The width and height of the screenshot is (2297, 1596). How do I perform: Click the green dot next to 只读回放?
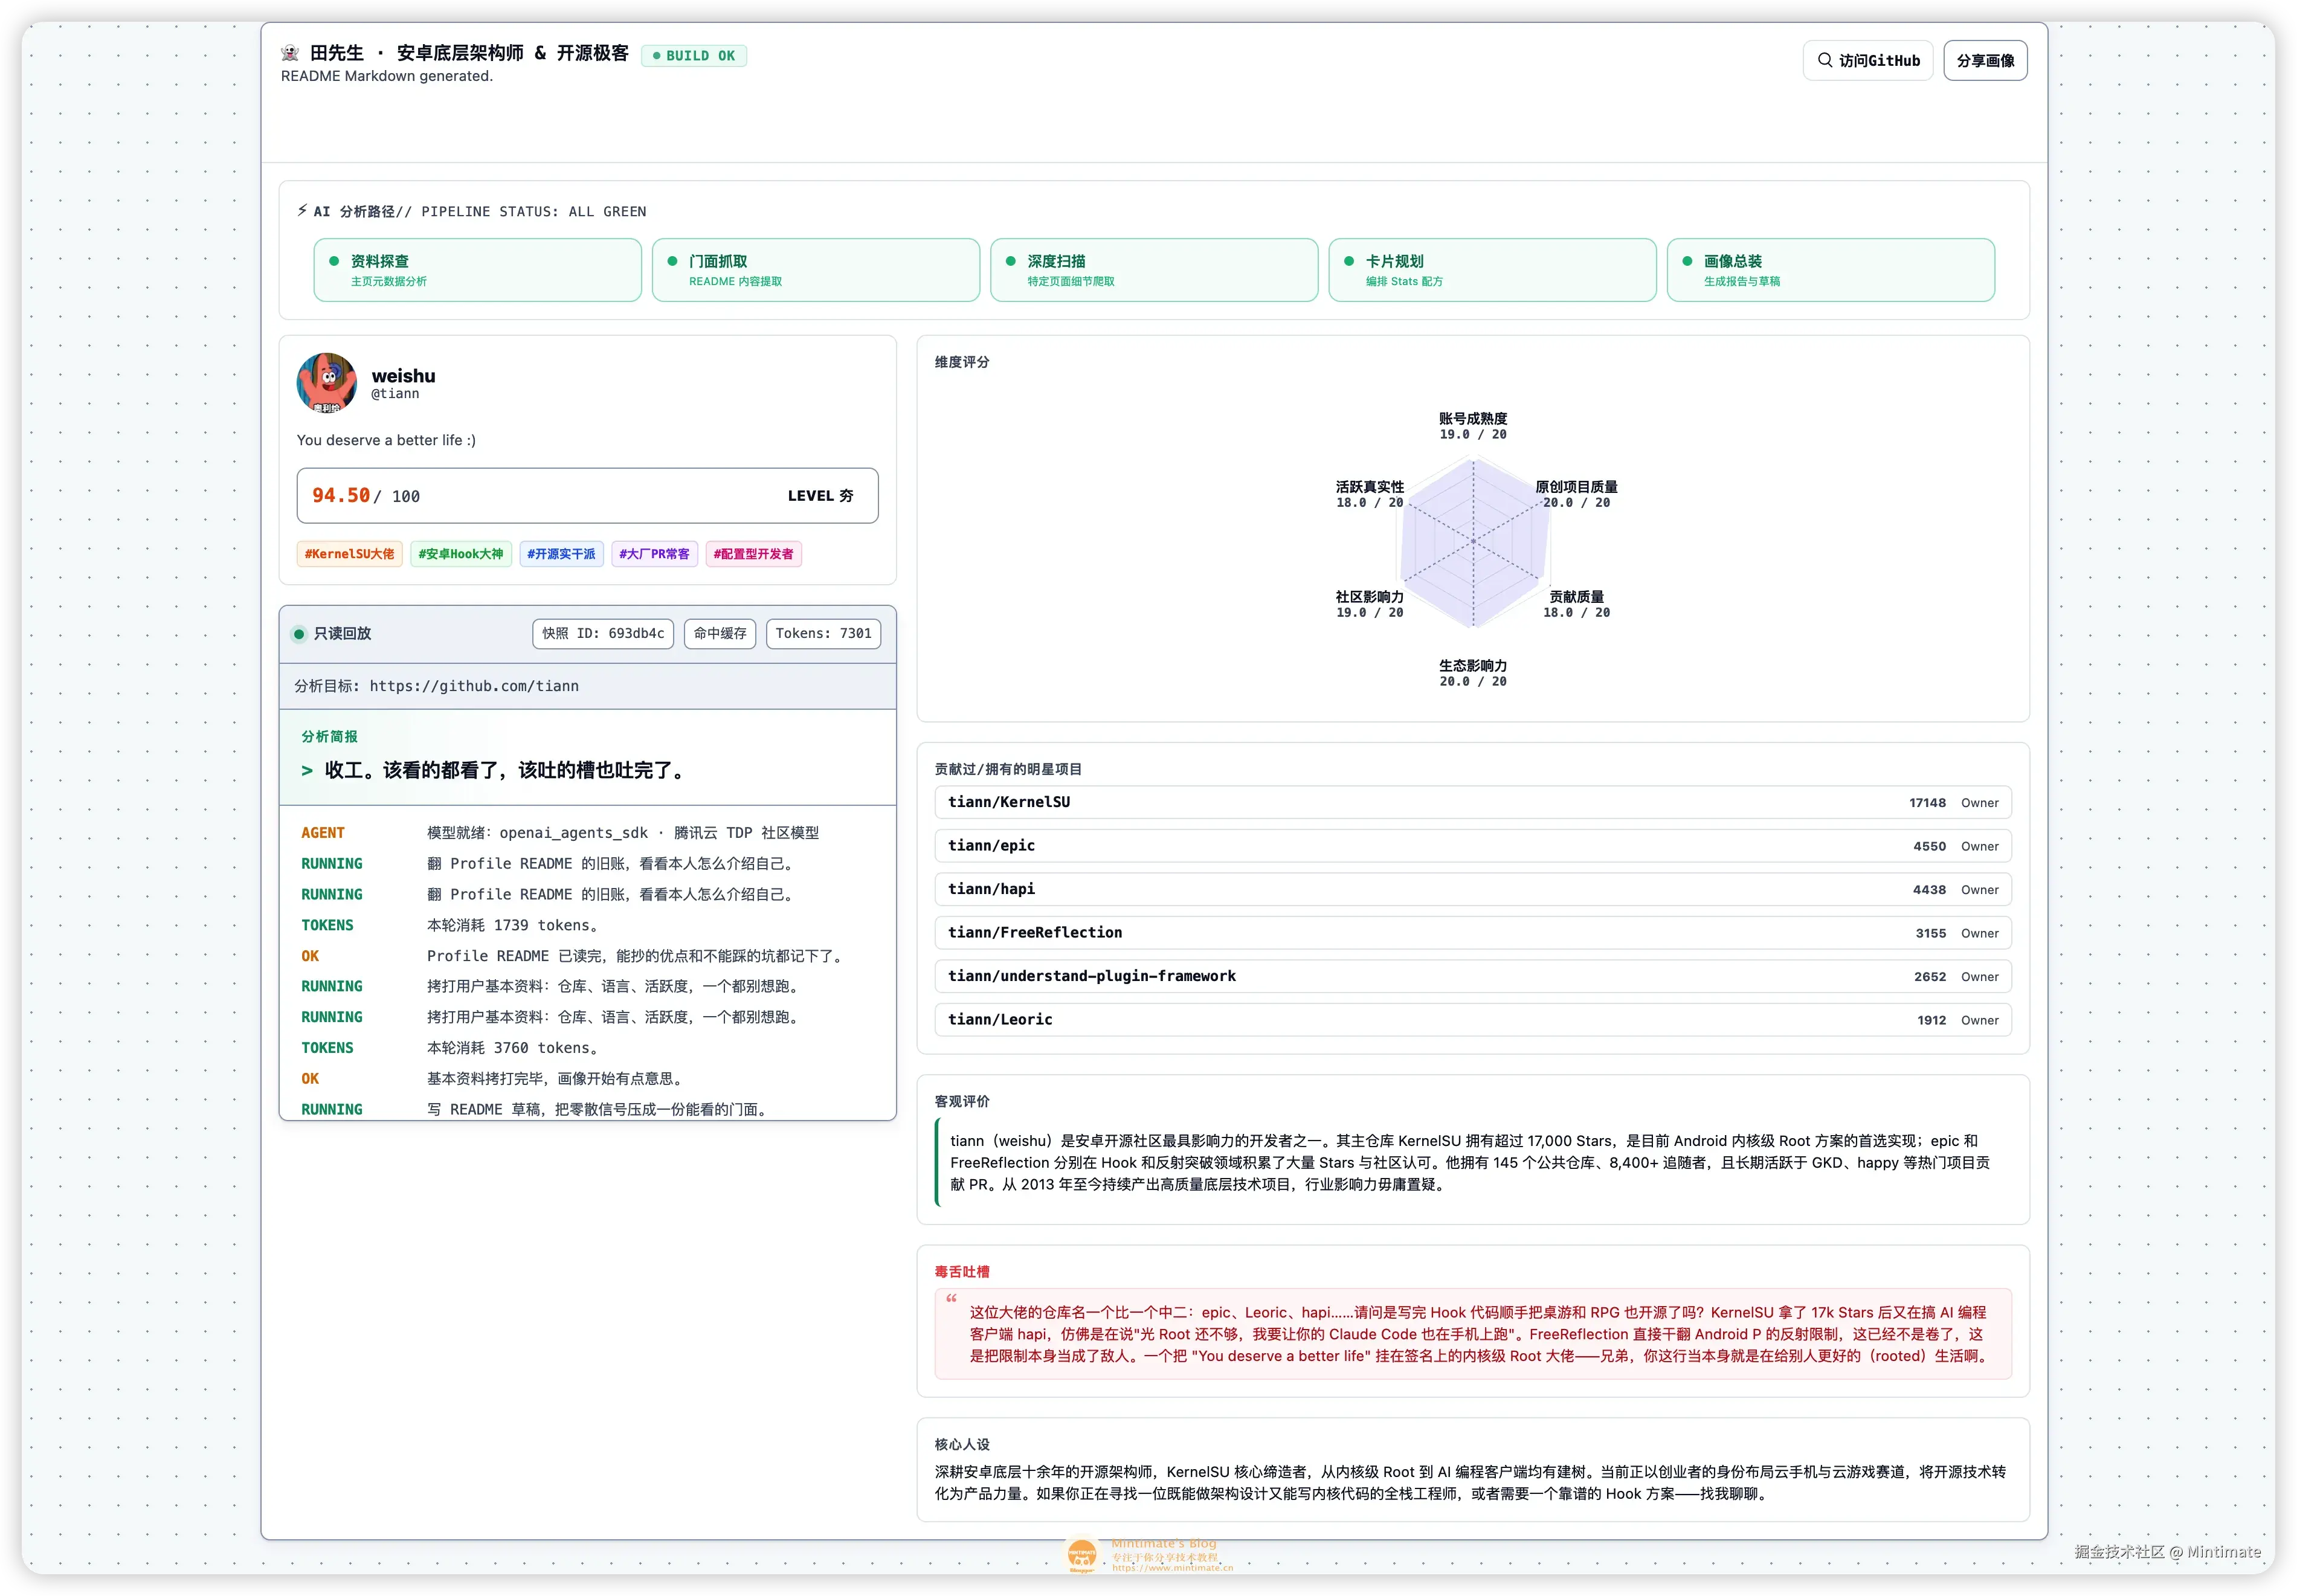(x=299, y=633)
